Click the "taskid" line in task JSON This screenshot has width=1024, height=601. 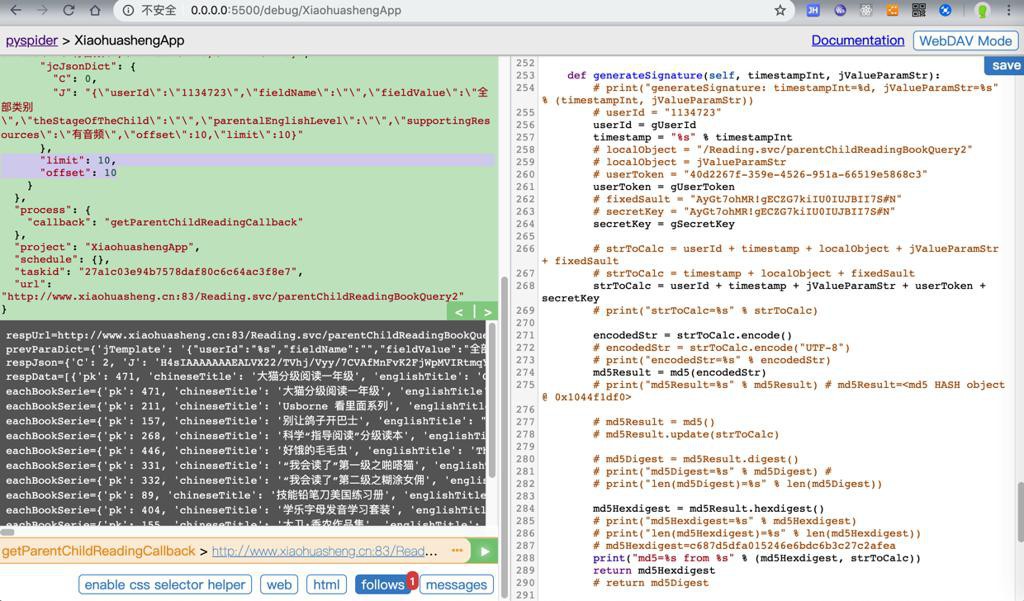[x=158, y=272]
